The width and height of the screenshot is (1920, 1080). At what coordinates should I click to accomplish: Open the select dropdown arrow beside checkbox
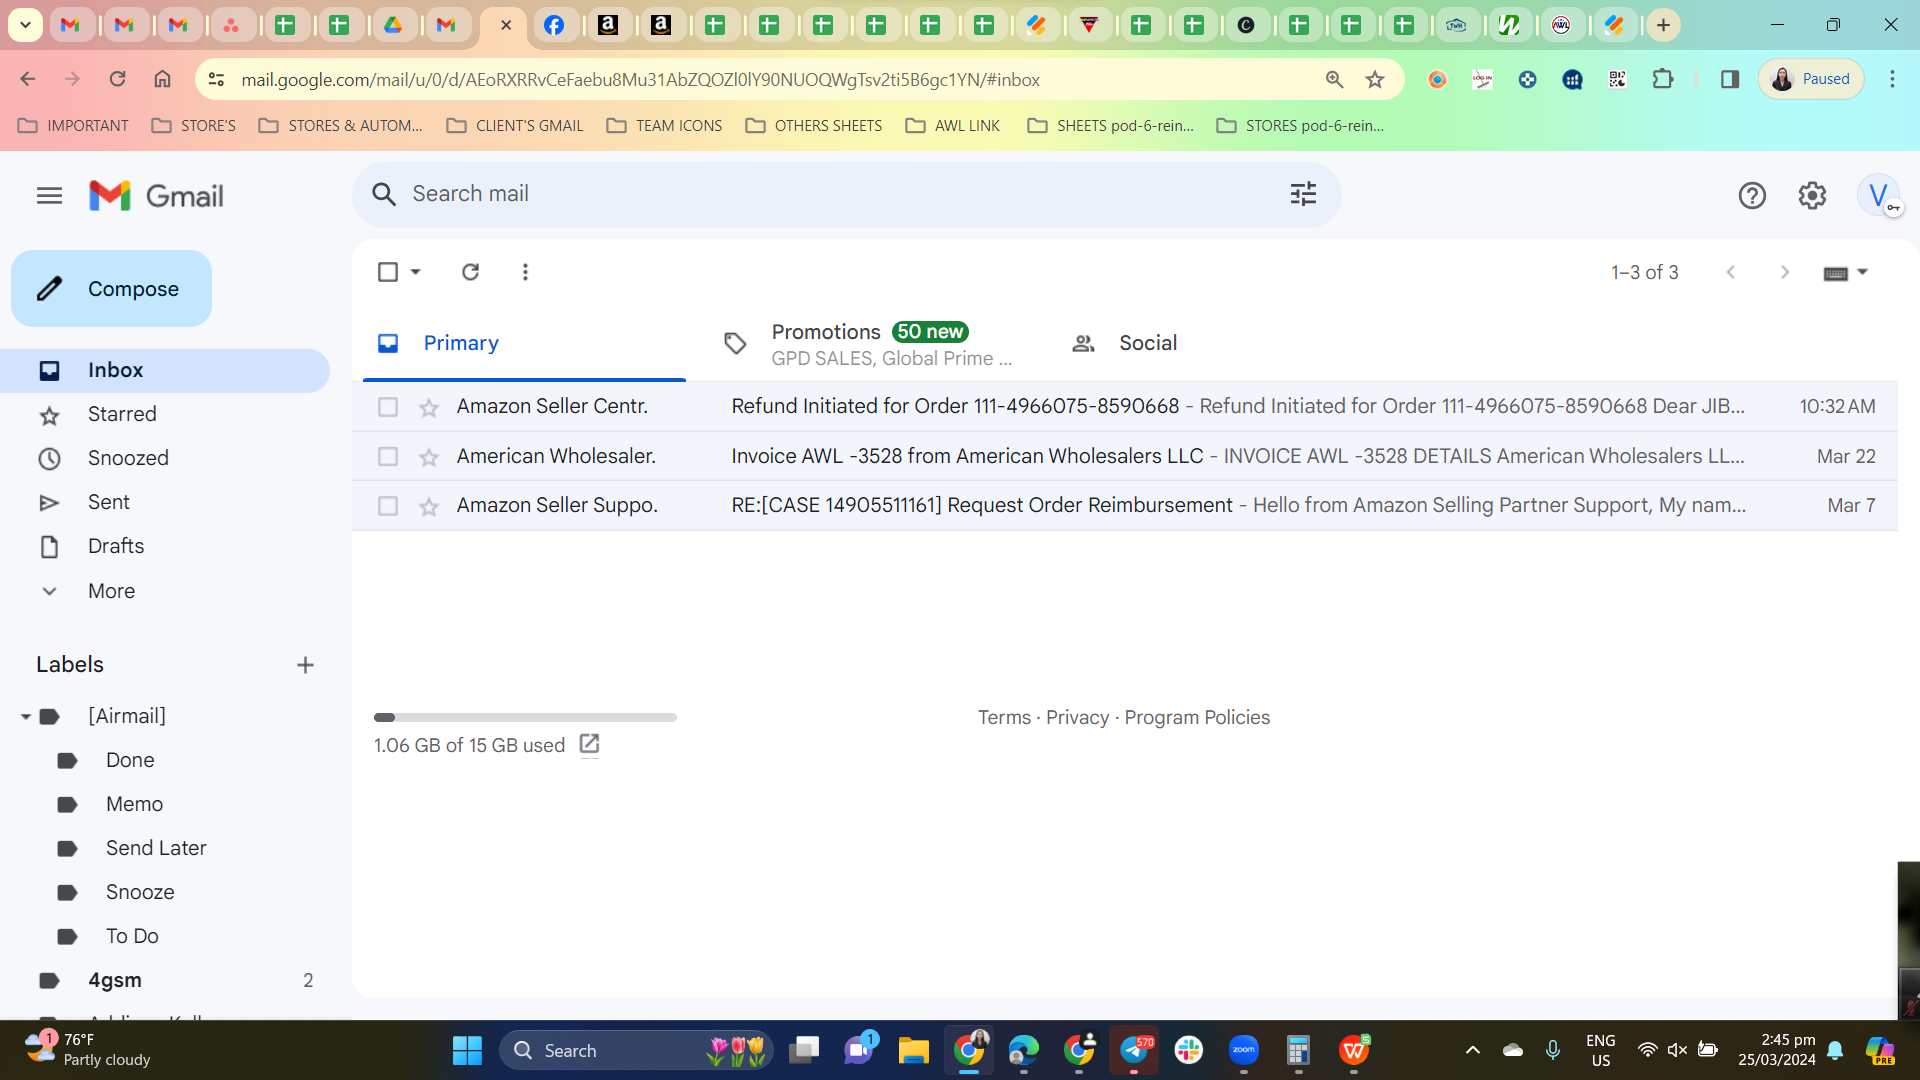[415, 272]
